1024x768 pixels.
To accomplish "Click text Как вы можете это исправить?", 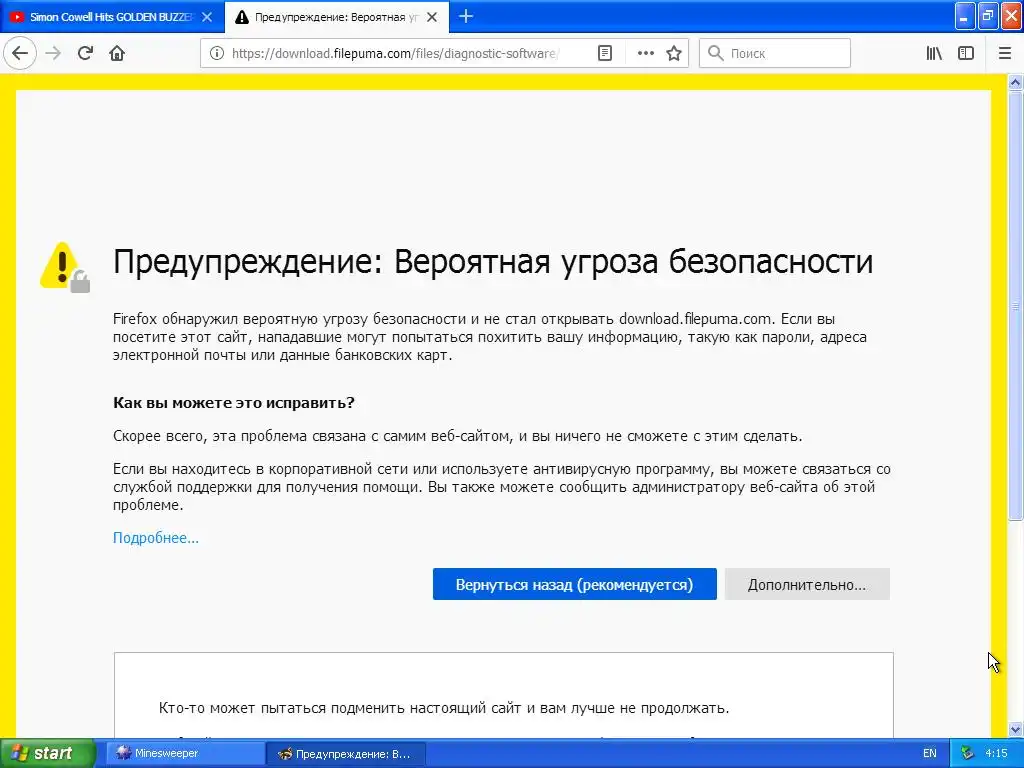I will point(234,402).
